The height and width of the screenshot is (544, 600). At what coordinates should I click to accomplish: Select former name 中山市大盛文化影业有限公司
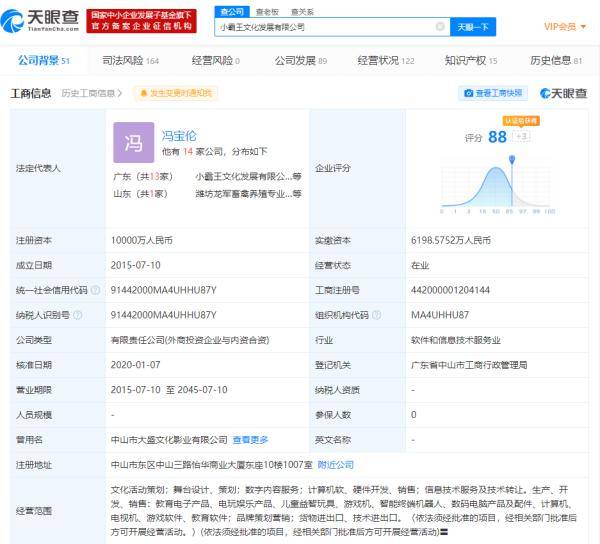[x=169, y=440]
